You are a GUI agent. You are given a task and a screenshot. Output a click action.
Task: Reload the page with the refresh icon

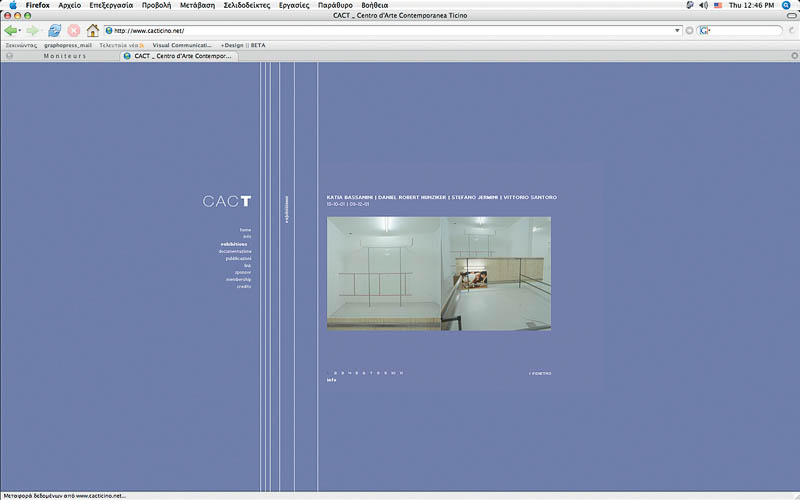(x=54, y=31)
